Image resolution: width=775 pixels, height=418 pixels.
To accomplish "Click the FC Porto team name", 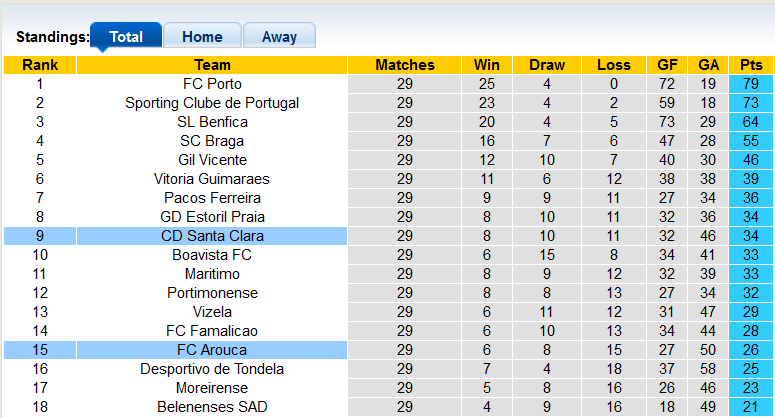I will (212, 84).
